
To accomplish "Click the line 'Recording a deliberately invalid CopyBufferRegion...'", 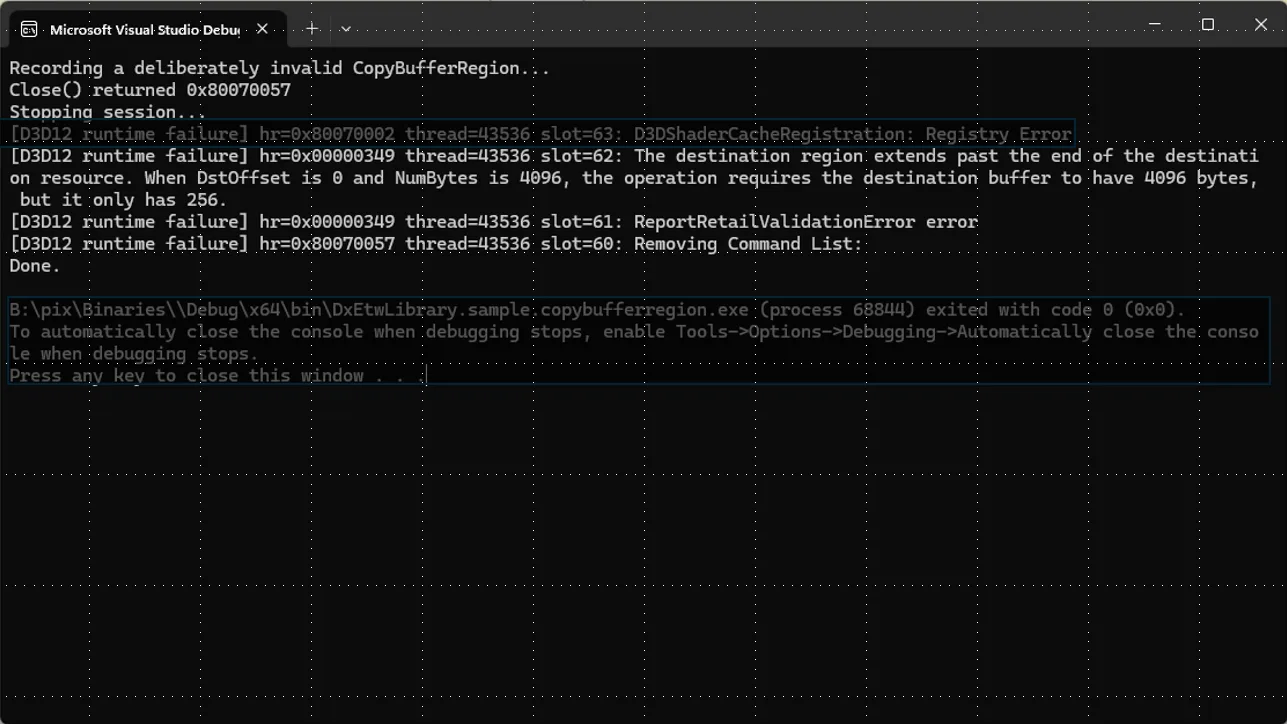I will point(280,68).
